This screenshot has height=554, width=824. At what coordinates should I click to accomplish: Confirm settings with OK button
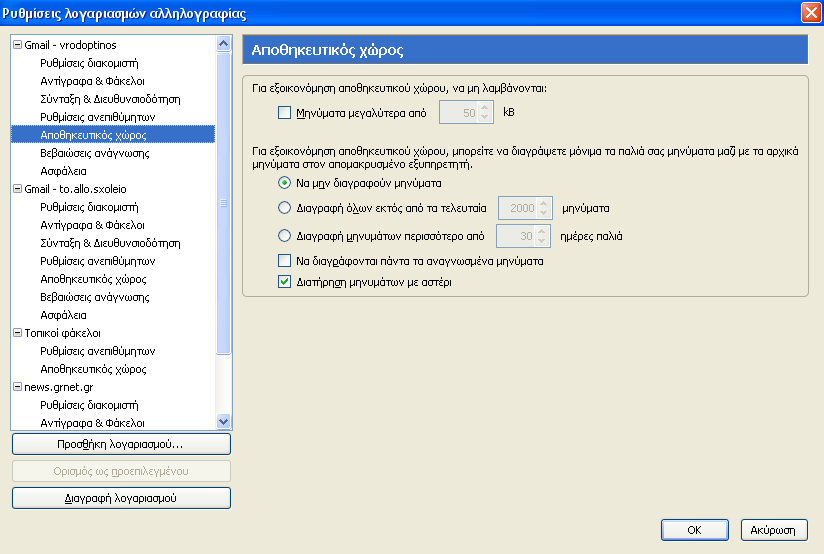tap(695, 530)
